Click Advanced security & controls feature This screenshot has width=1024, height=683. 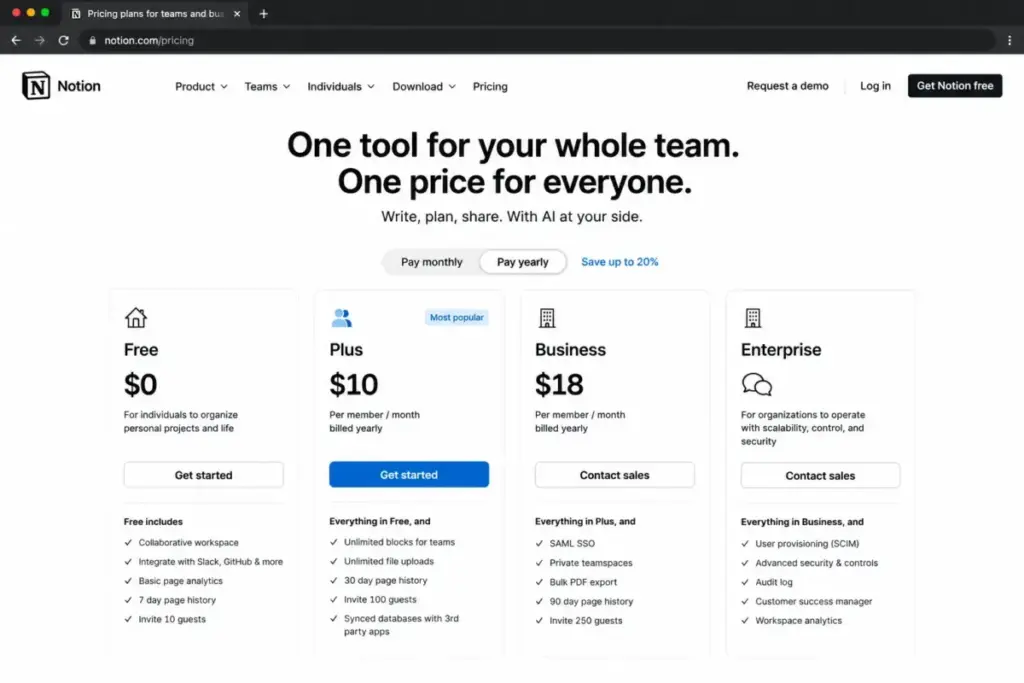pos(816,563)
